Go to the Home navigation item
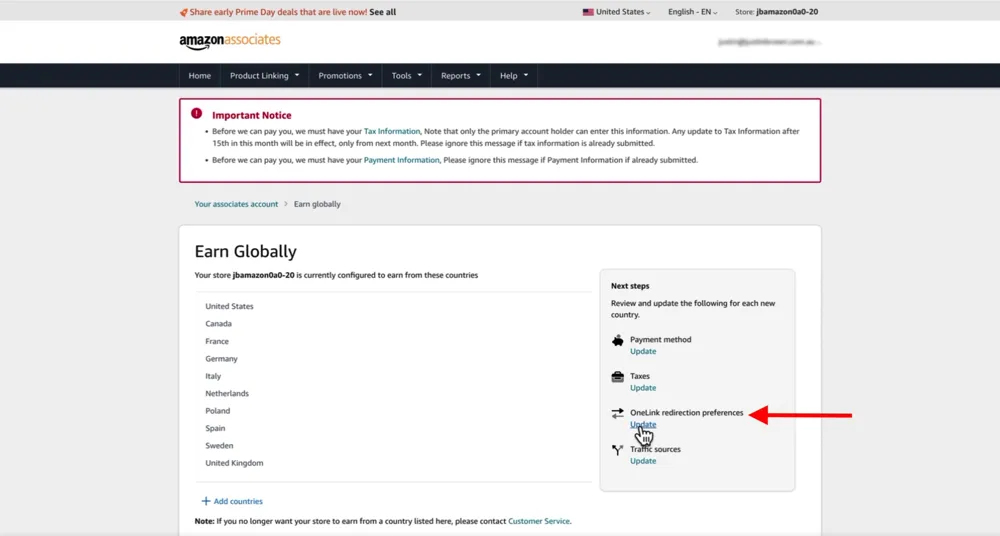Screen dimensions: 1000x536 click(200, 76)
